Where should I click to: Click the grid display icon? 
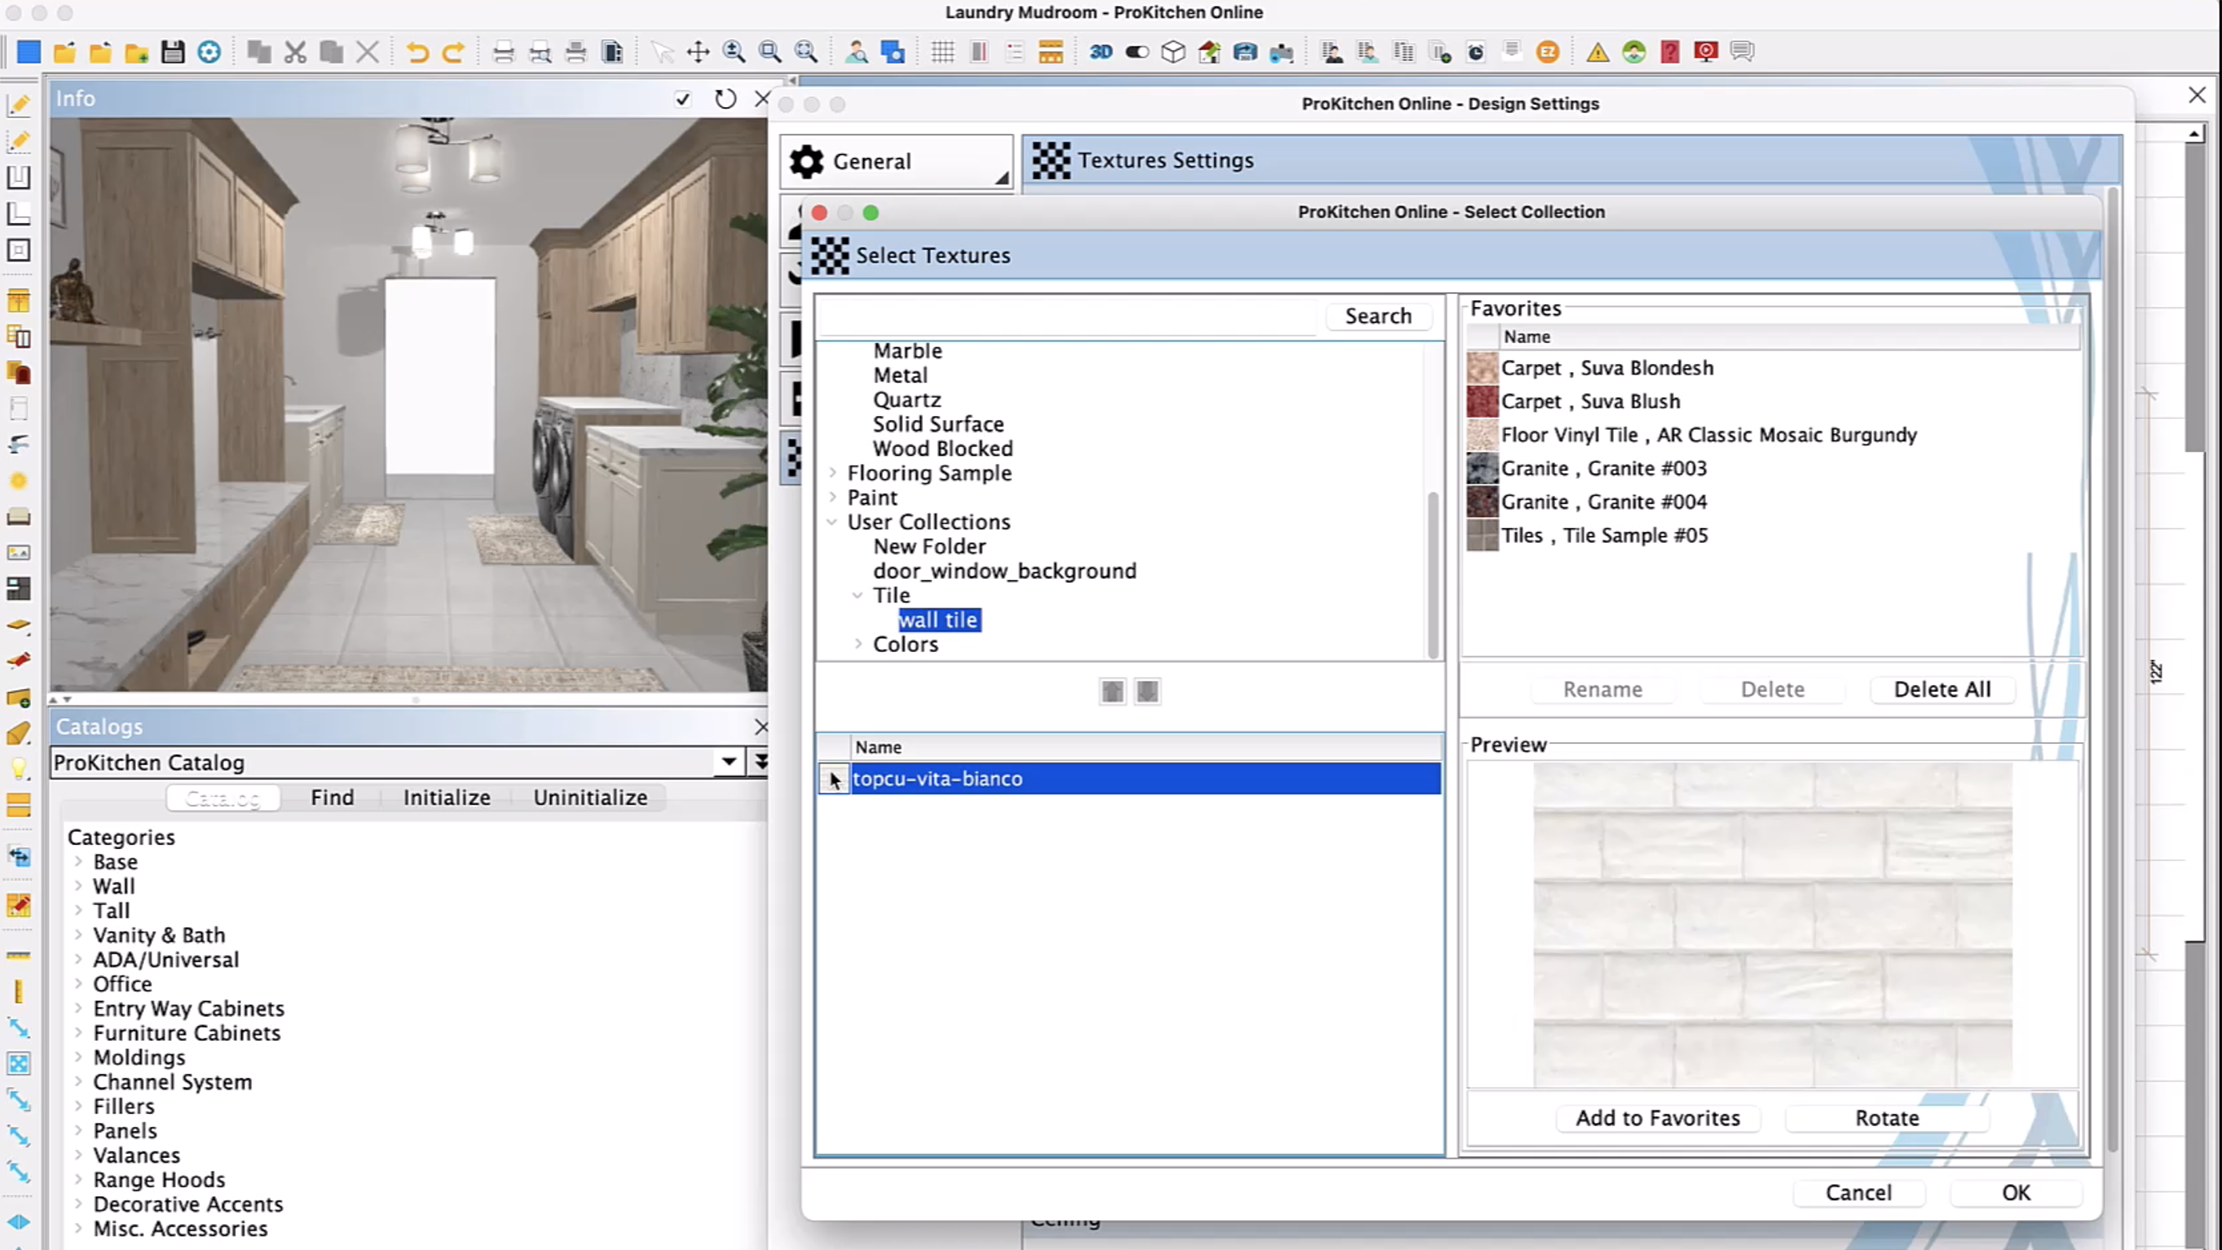pyautogui.click(x=942, y=52)
